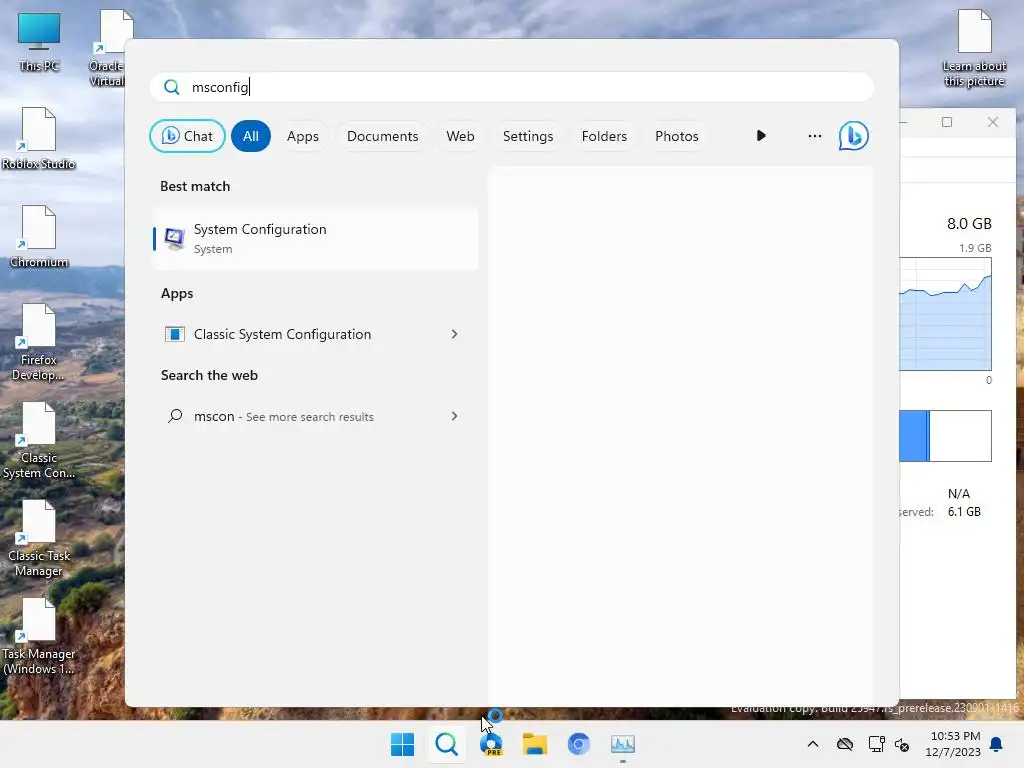Switch to the Apps filter tab
The width and height of the screenshot is (1024, 768).
[302, 136]
